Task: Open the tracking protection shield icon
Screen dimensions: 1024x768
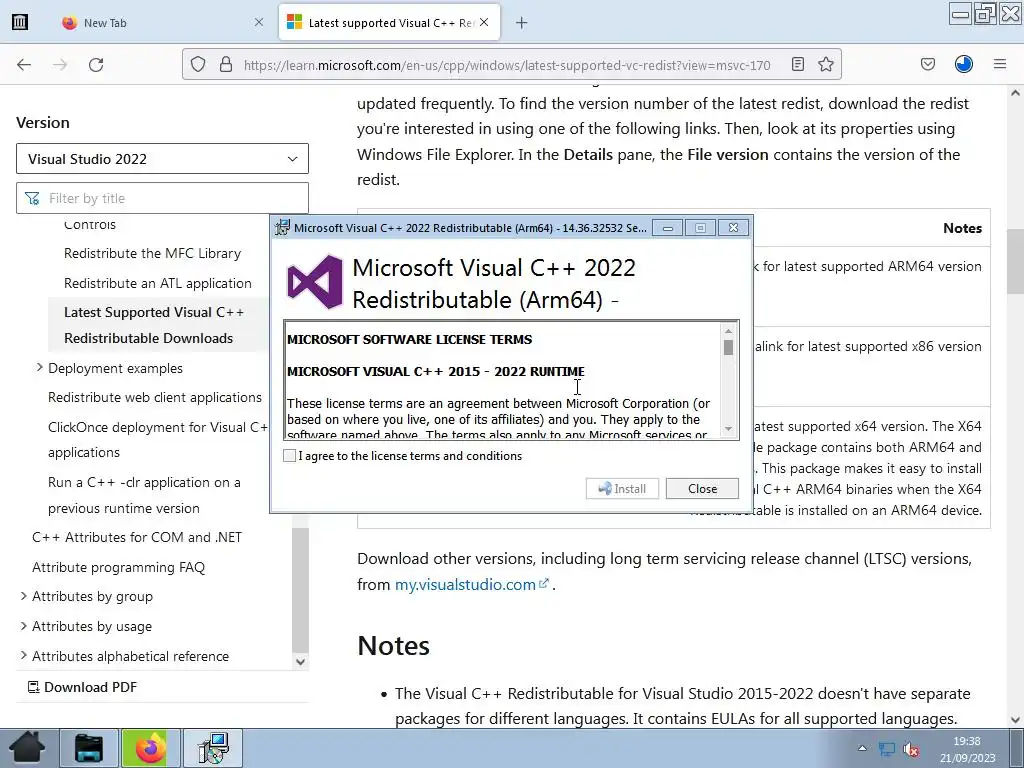Action: (198, 65)
